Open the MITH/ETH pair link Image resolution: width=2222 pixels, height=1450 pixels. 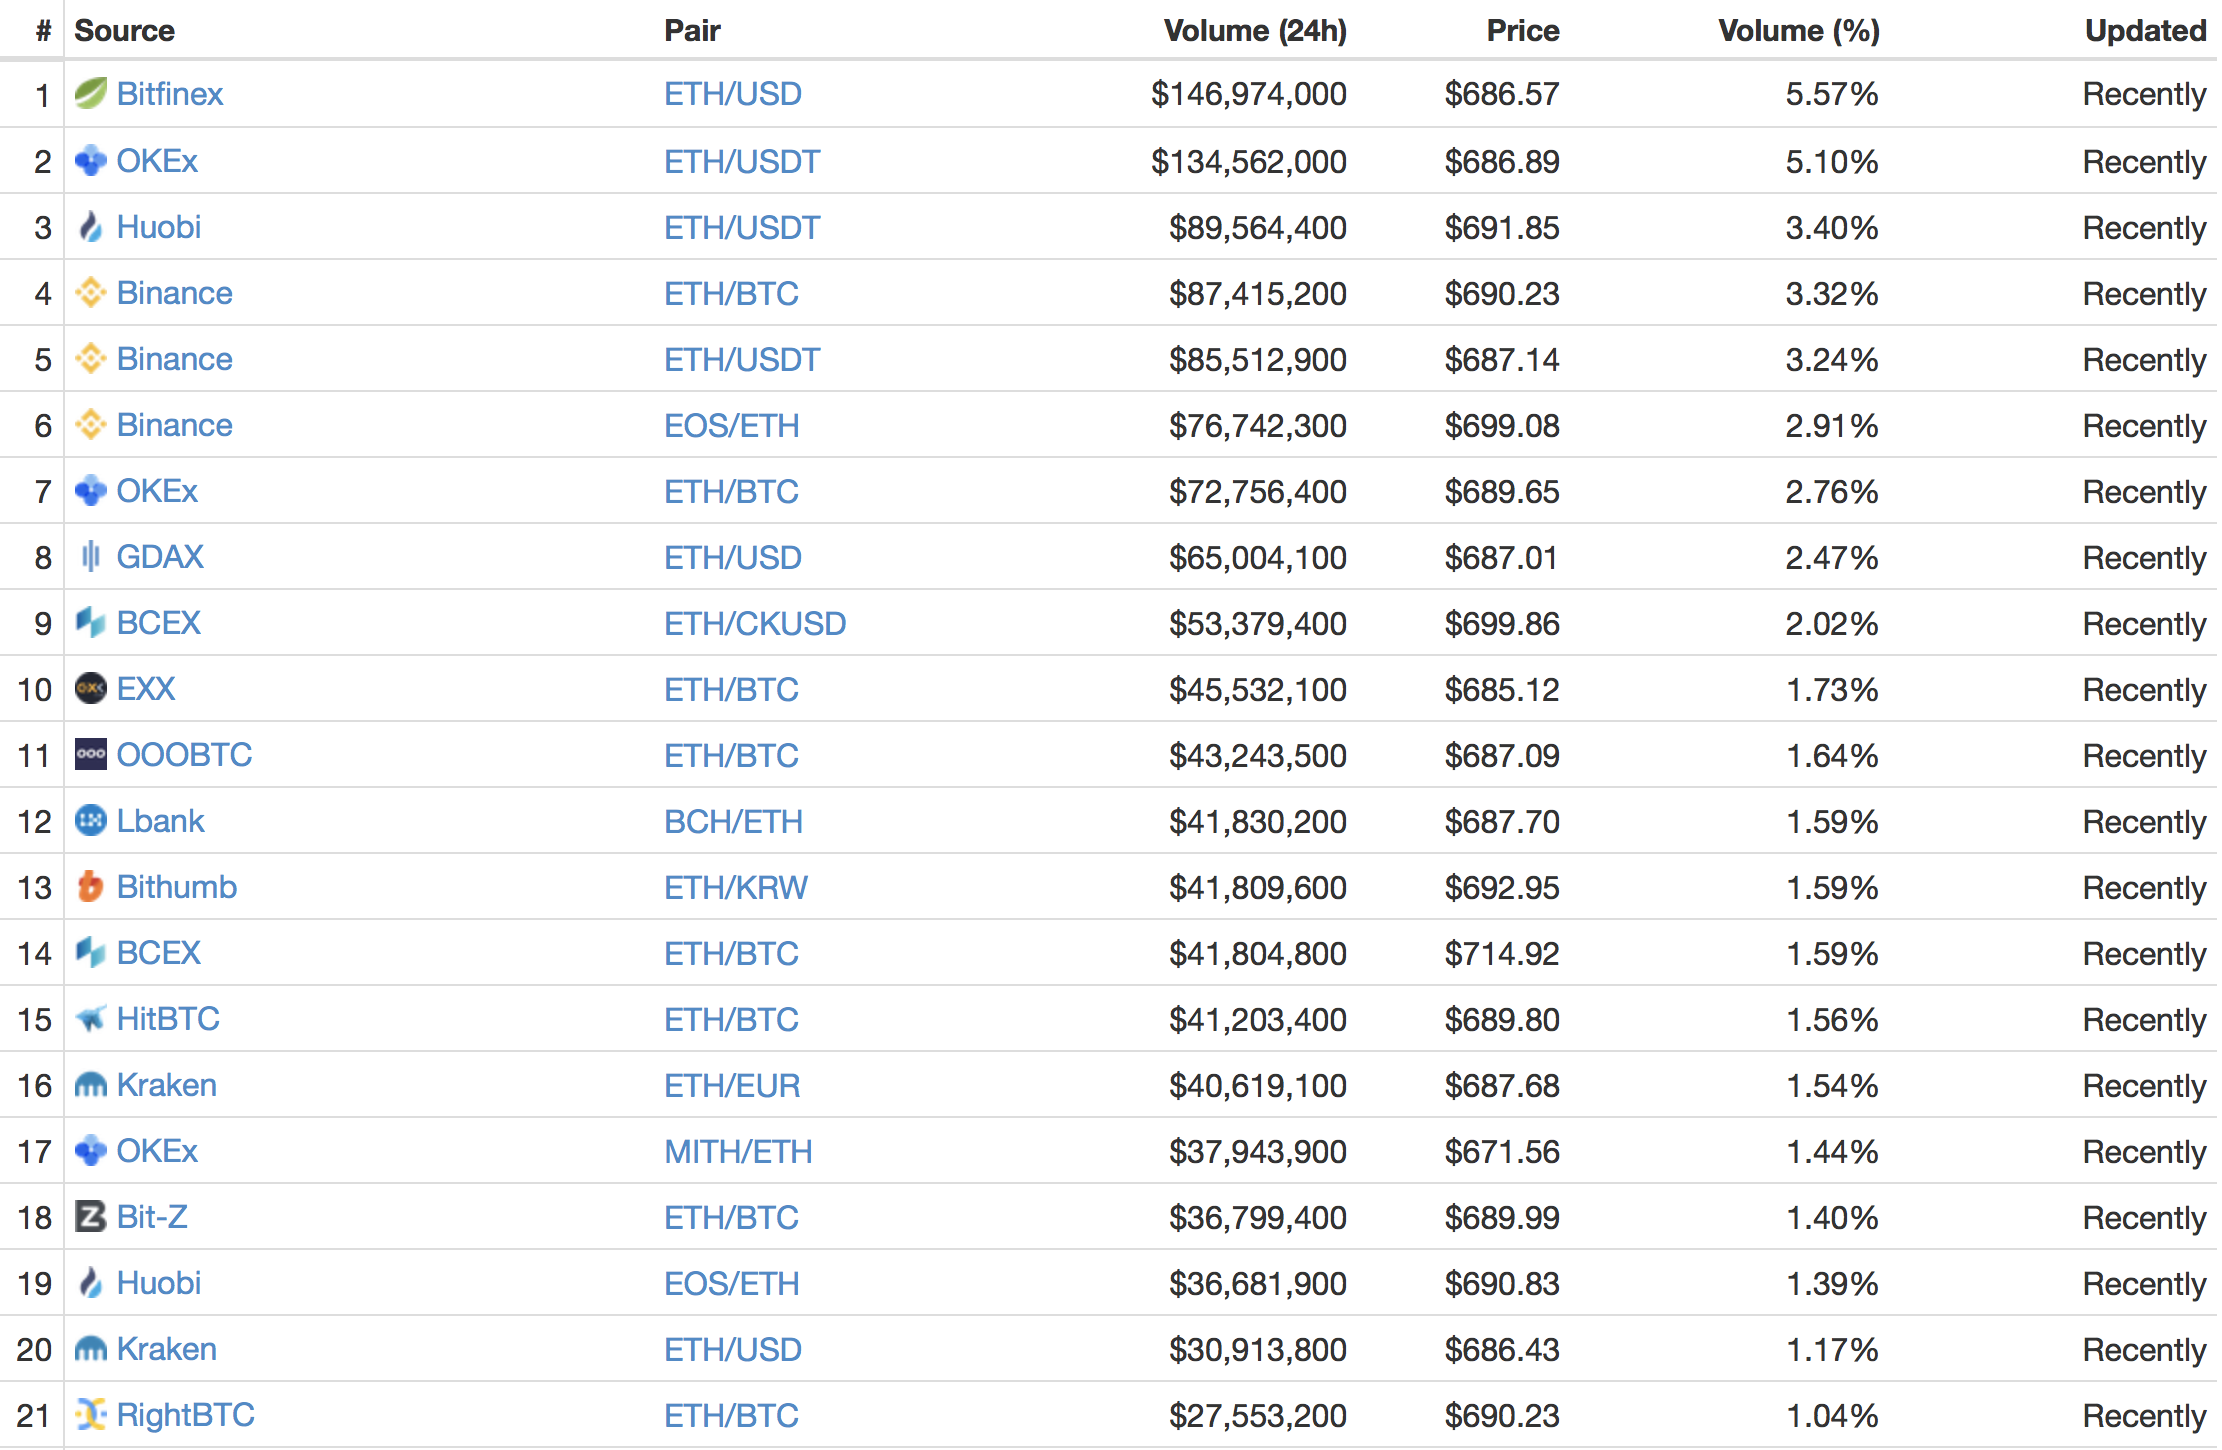[738, 1151]
